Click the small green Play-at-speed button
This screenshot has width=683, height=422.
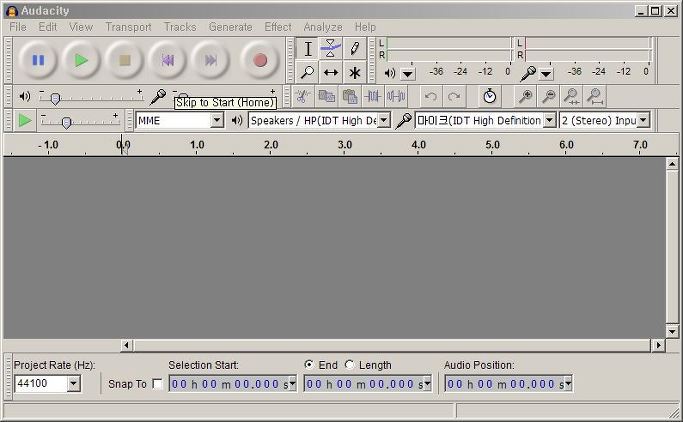pyautogui.click(x=25, y=120)
